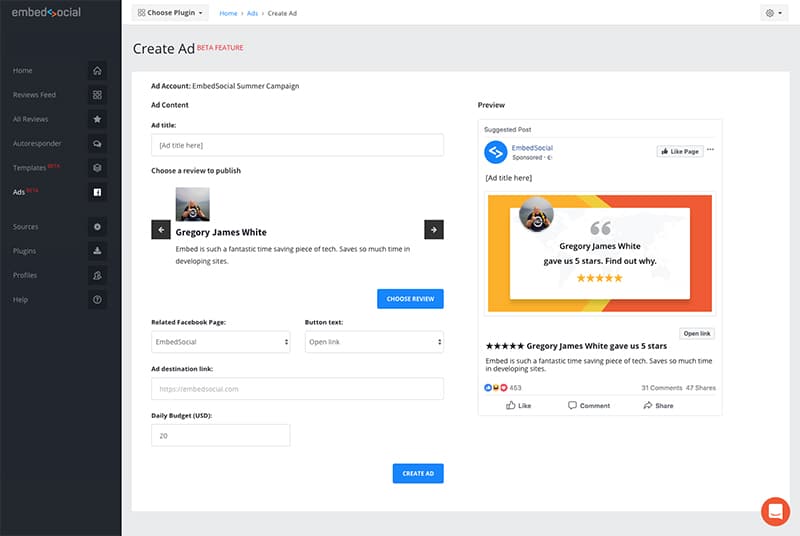The height and width of the screenshot is (536, 800).
Task: Click the Like thumbs-up in preview
Action: coord(510,405)
